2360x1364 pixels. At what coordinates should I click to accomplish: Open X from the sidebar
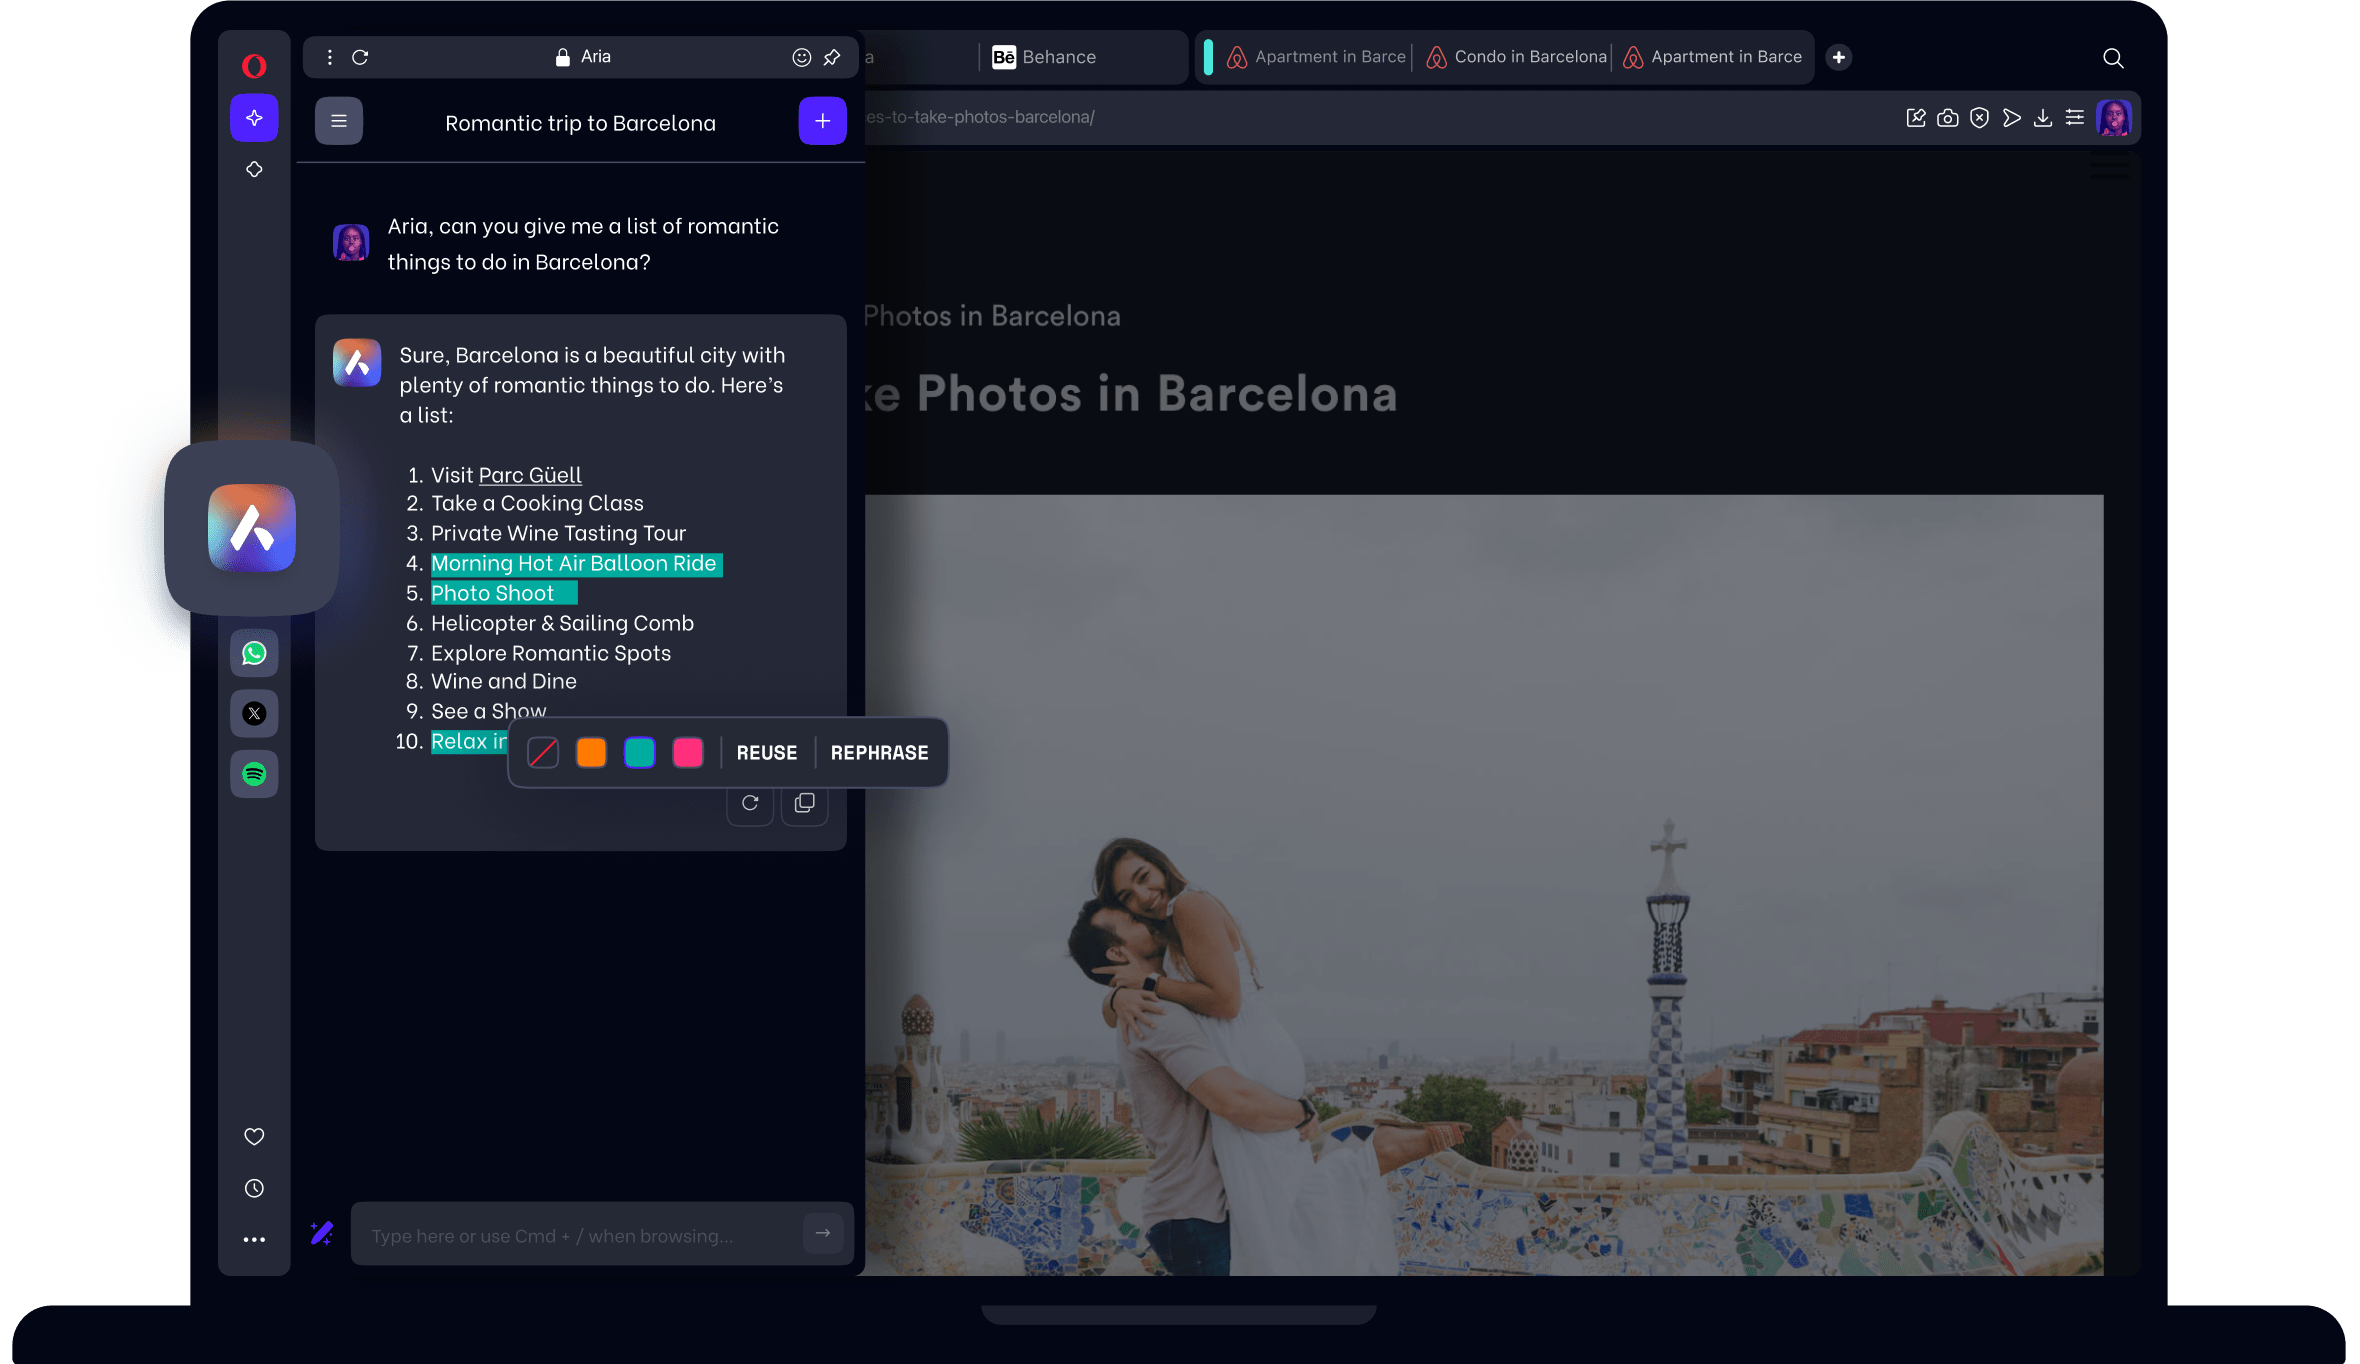coord(254,713)
